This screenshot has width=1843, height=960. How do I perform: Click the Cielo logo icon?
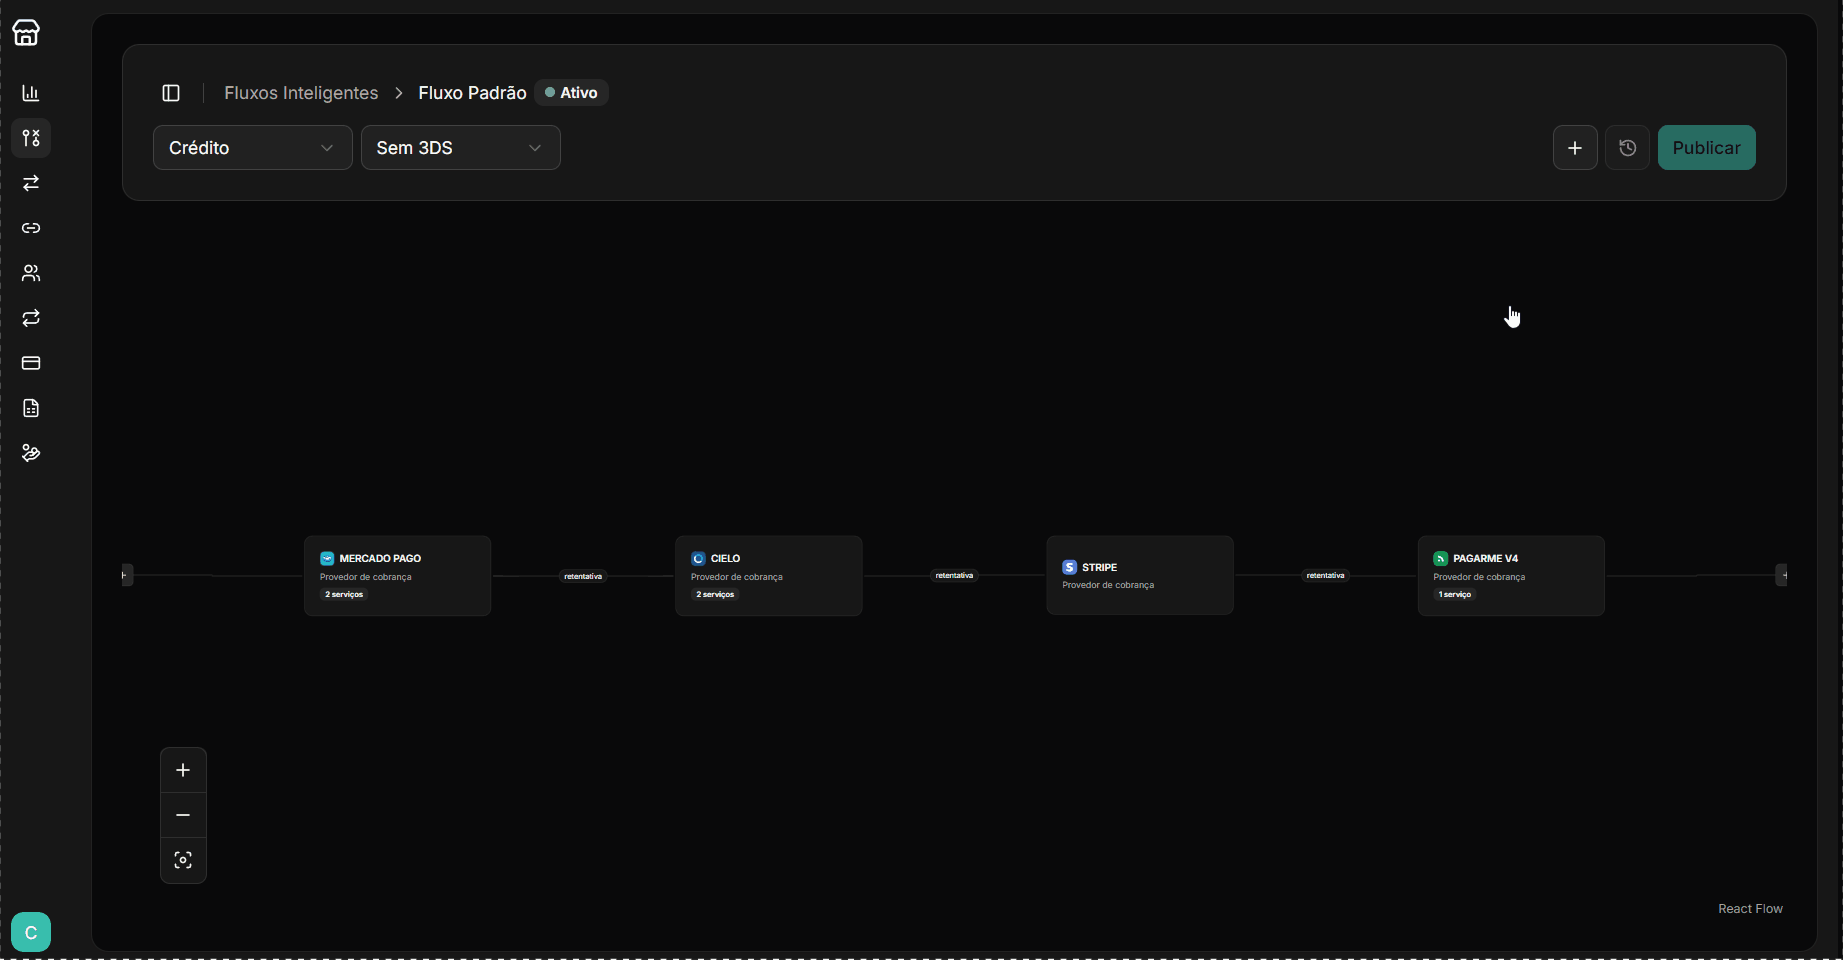coord(698,558)
